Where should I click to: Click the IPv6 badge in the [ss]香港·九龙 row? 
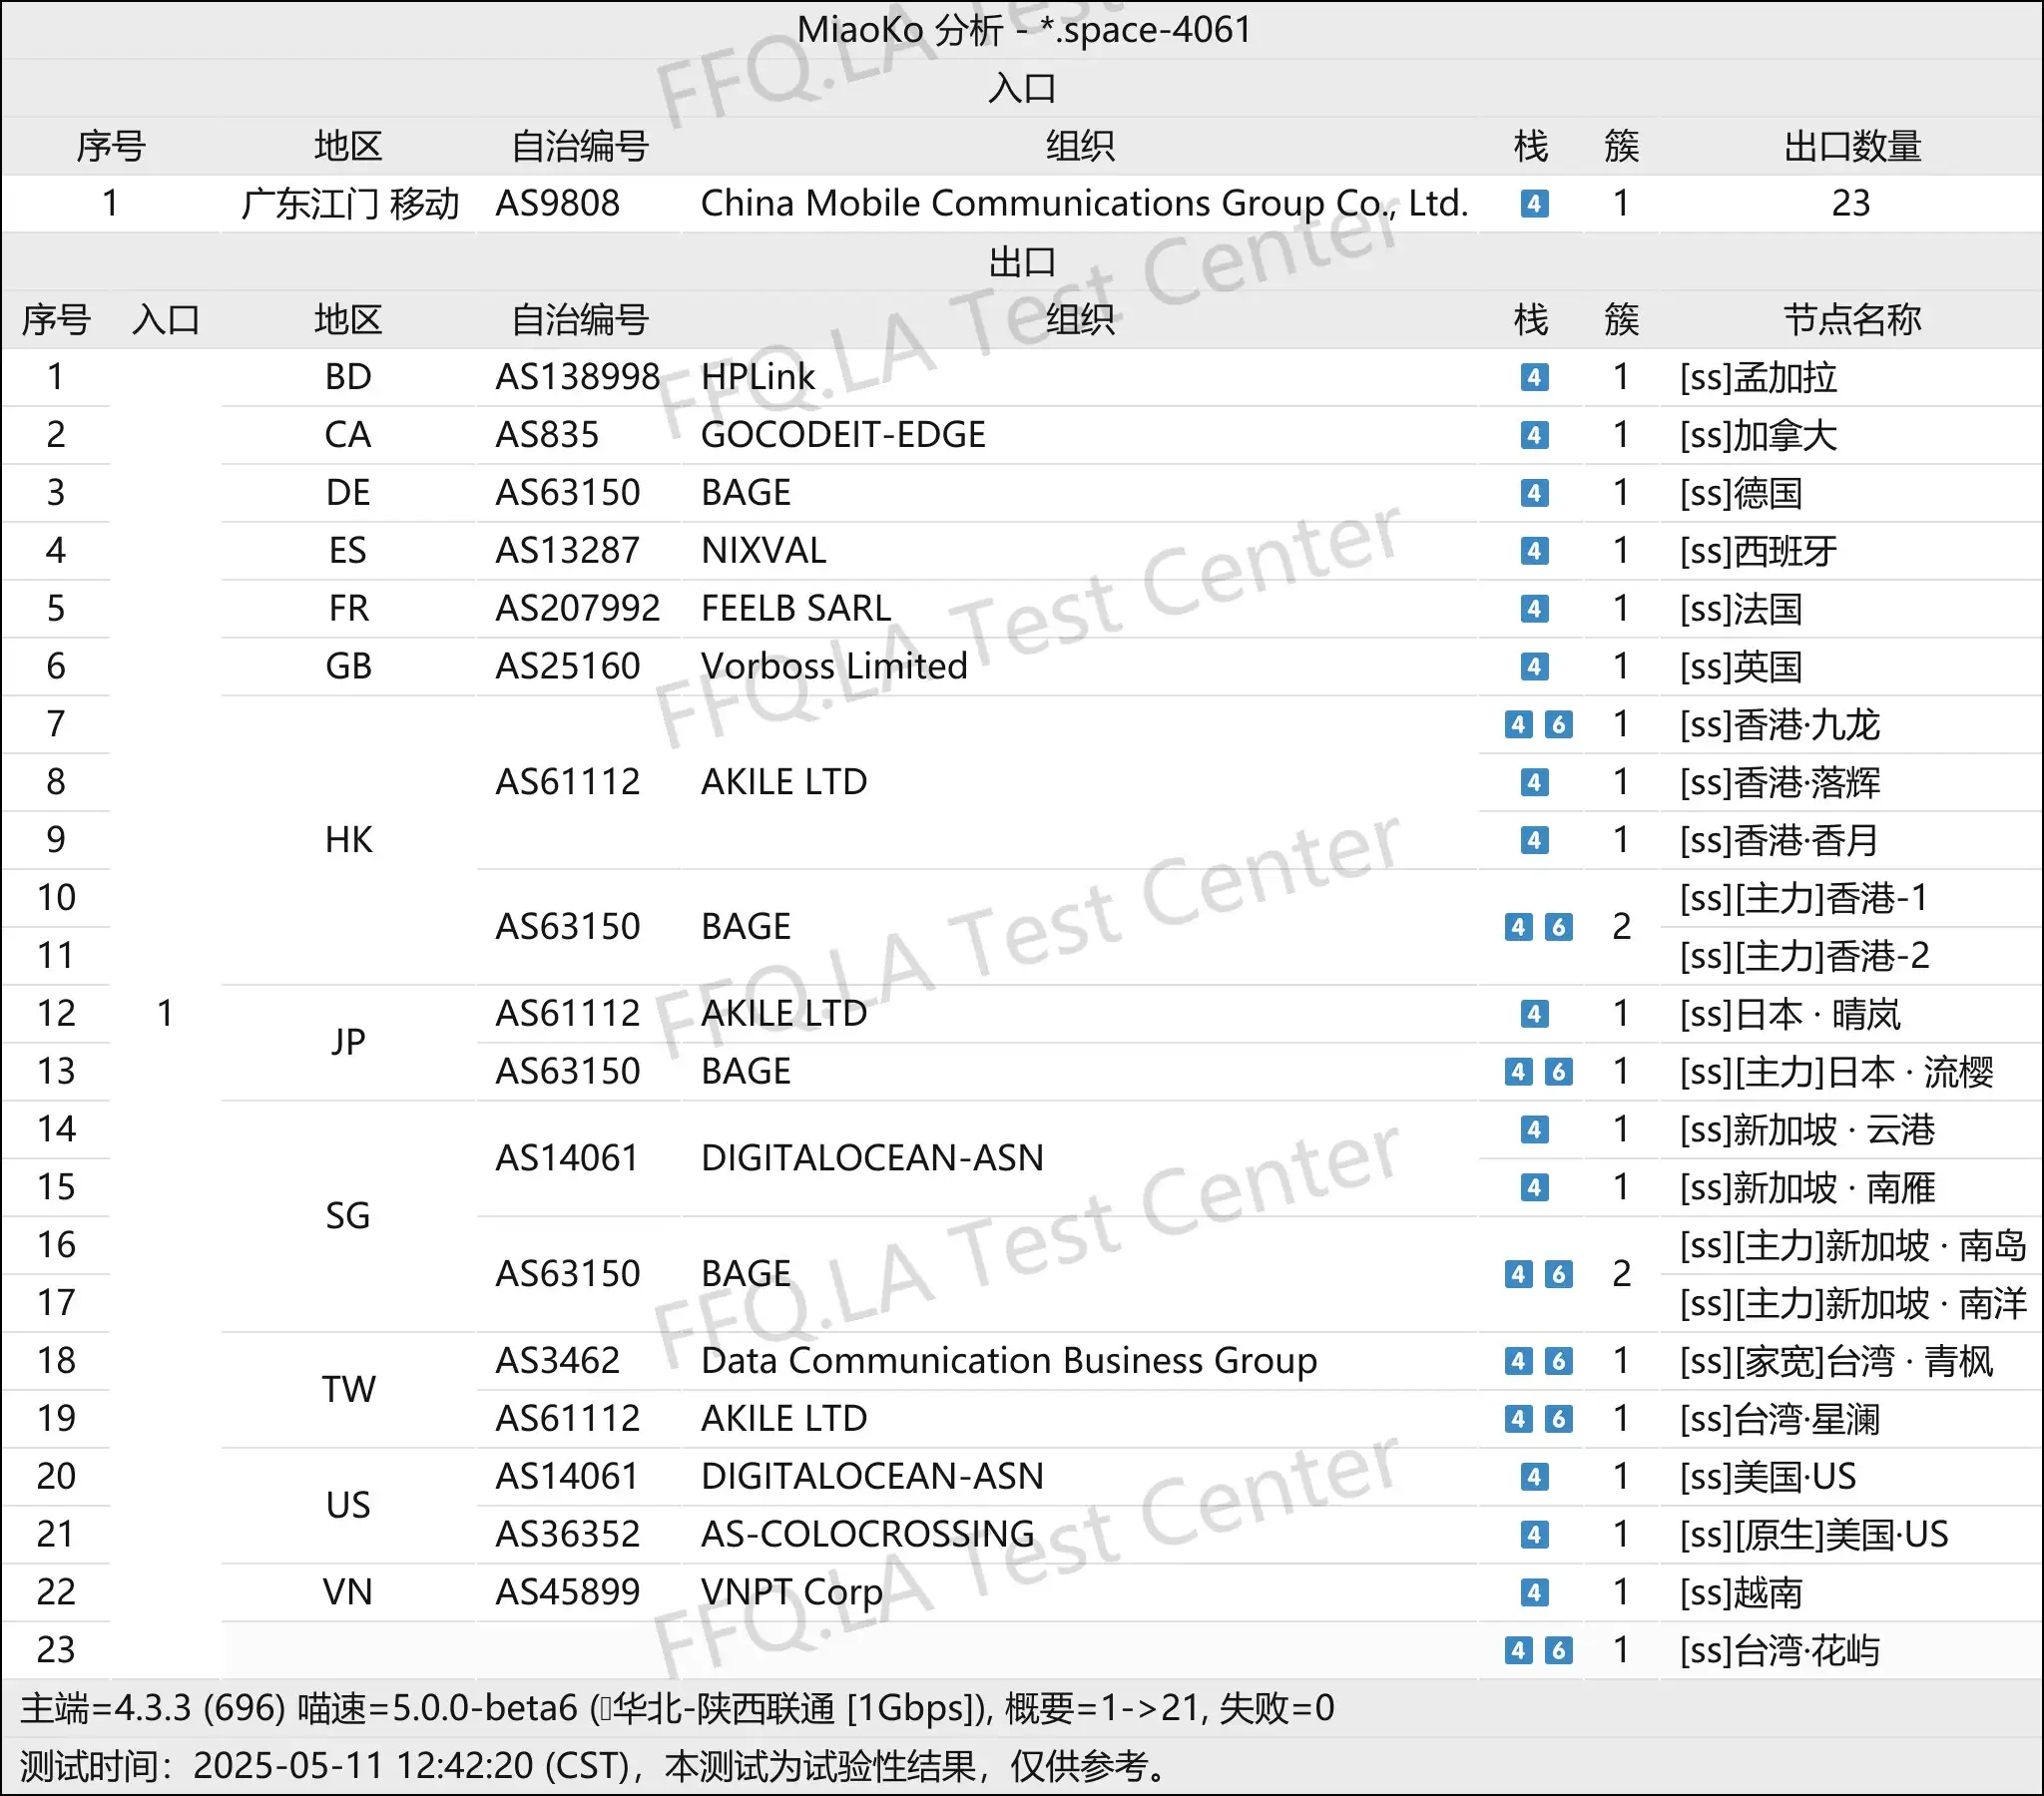pos(1558,725)
